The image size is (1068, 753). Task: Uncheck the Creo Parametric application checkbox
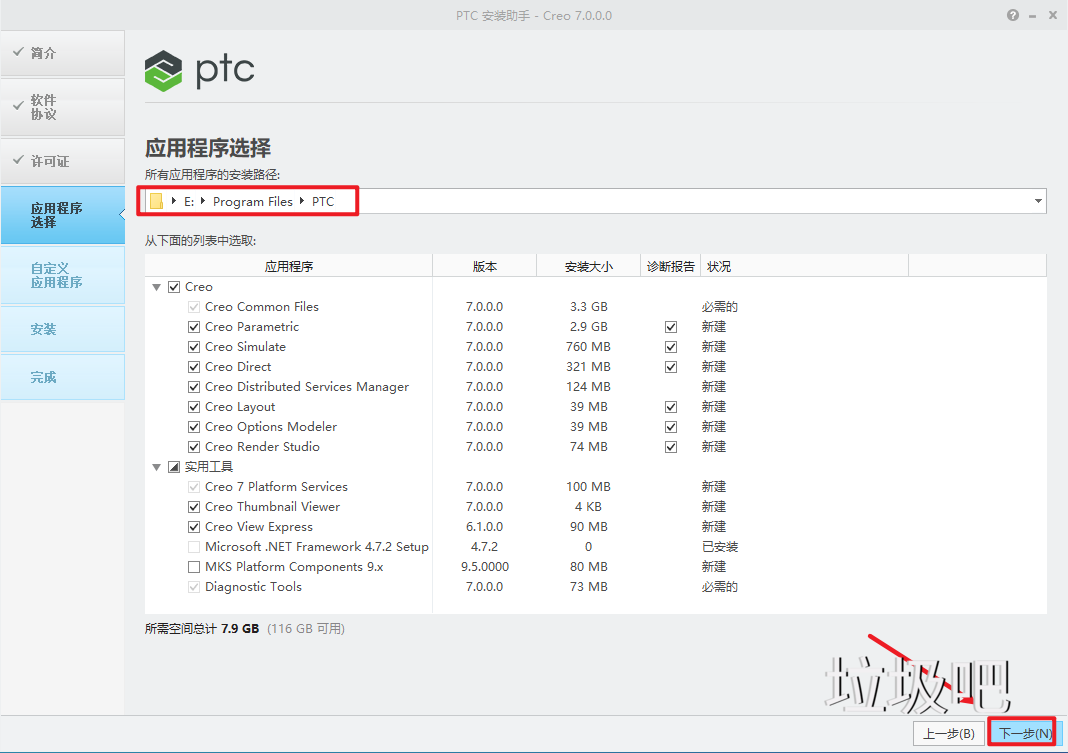tap(194, 327)
